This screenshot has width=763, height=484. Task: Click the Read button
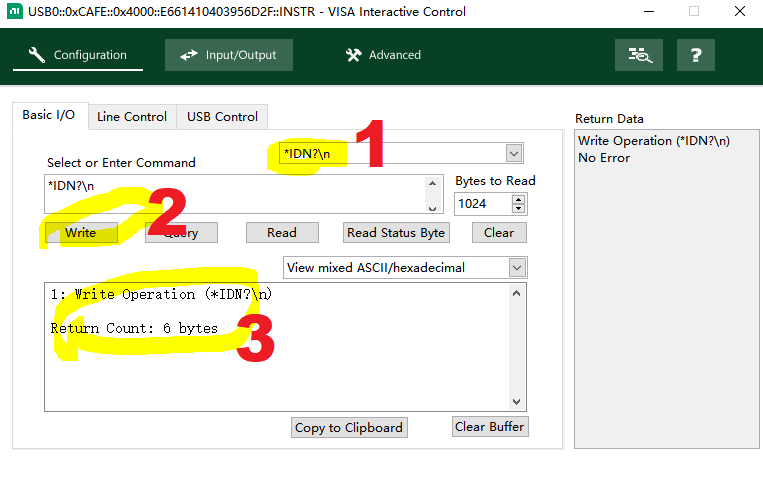(x=282, y=233)
